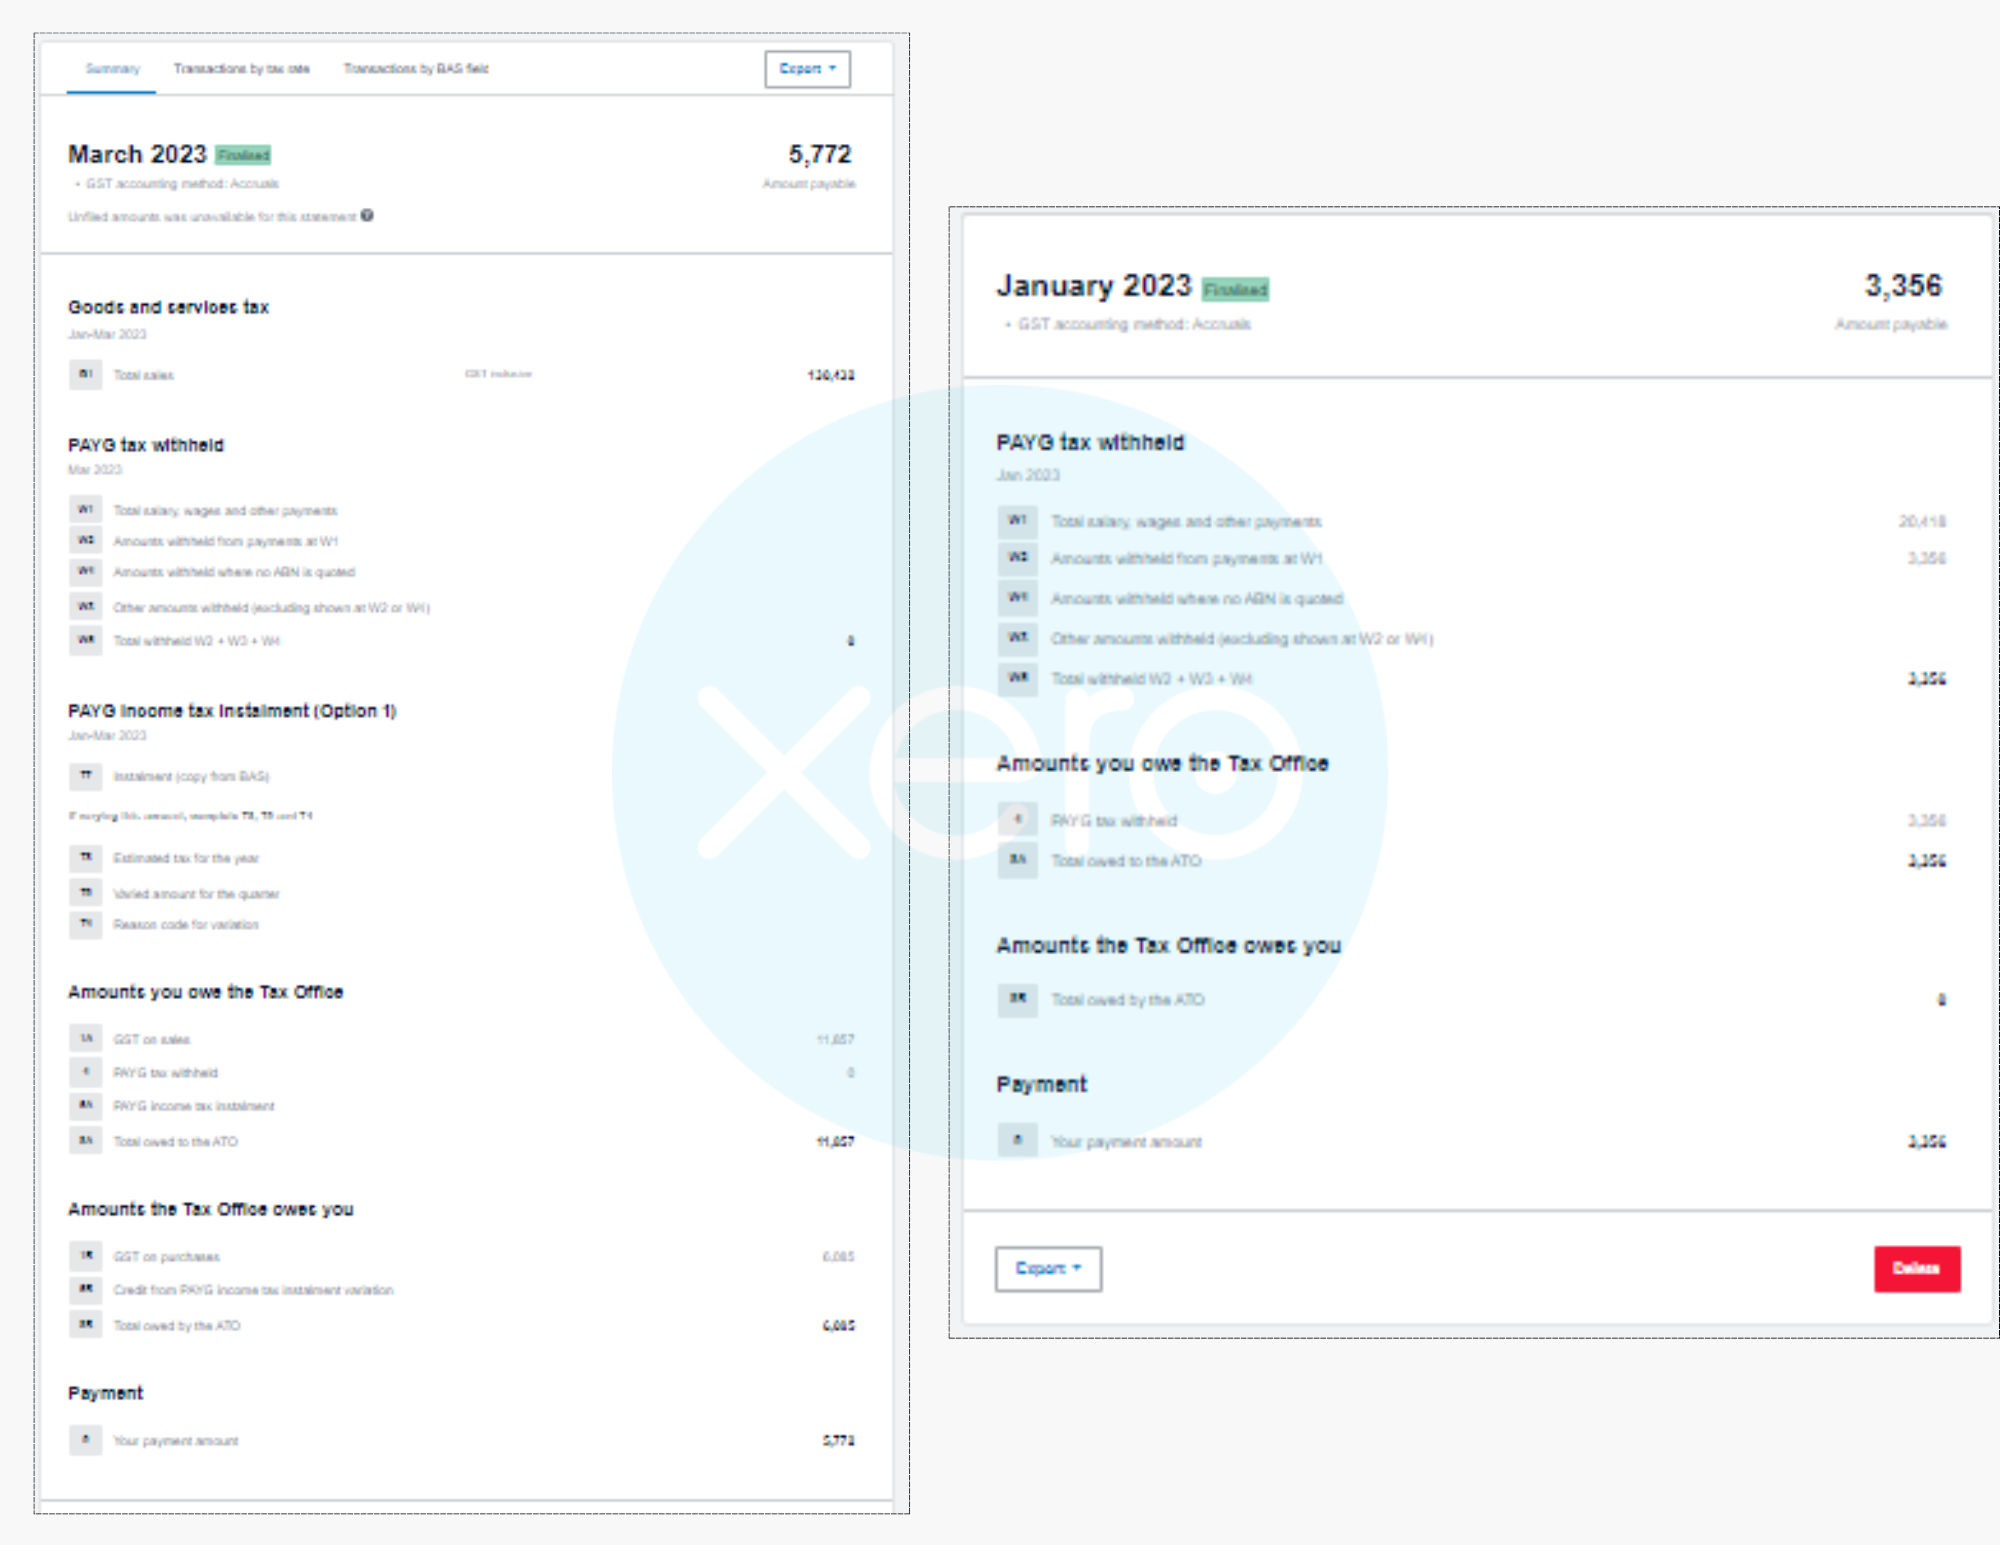Open the Export dropdown at bottom of January statement
The image size is (2000, 1545).
[1047, 1268]
